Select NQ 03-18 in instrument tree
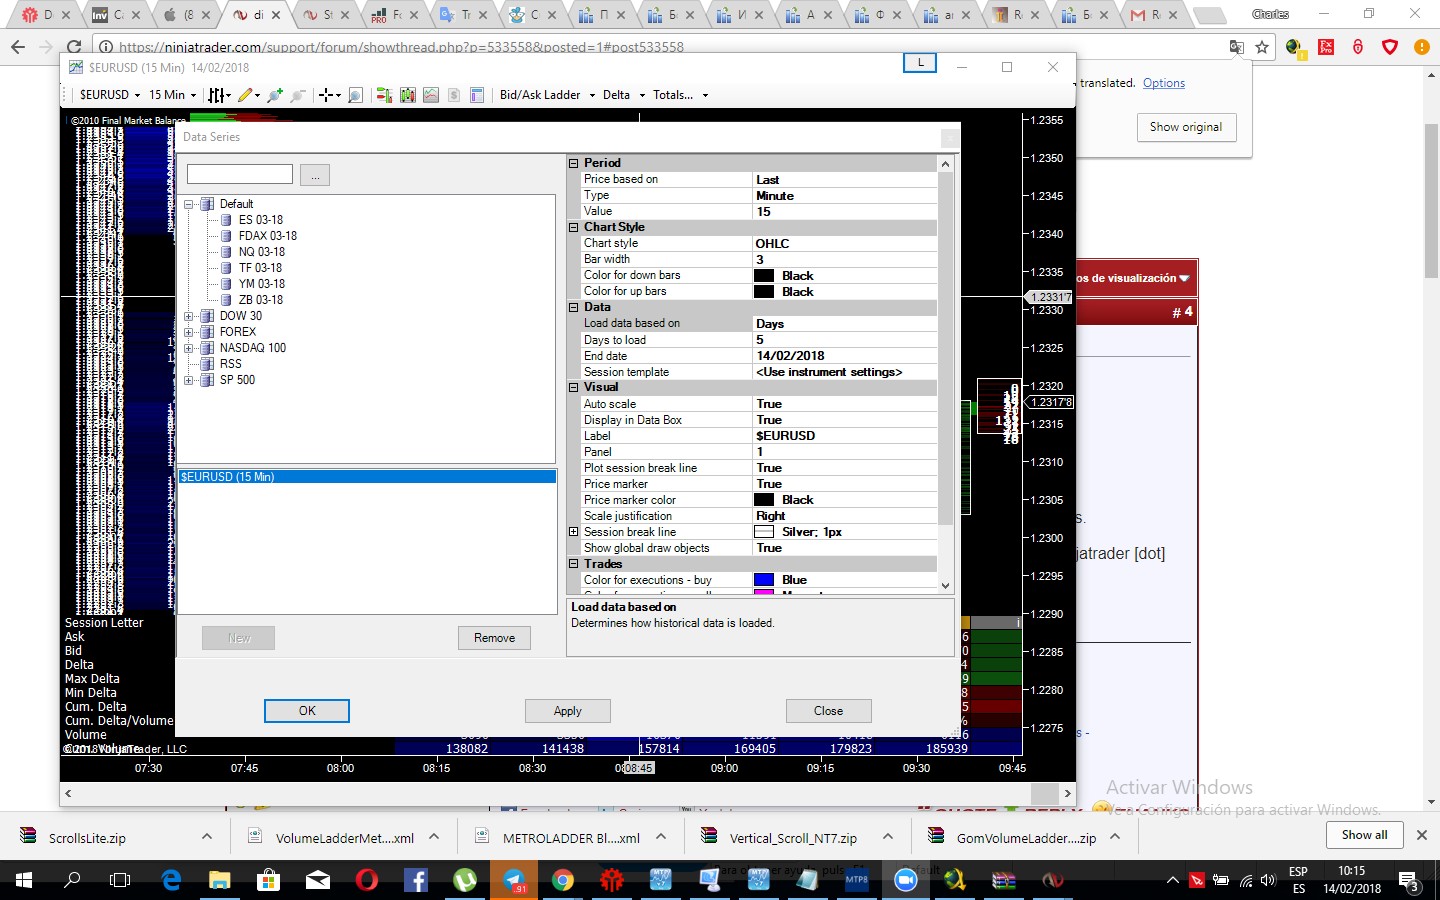The image size is (1440, 900). point(261,252)
